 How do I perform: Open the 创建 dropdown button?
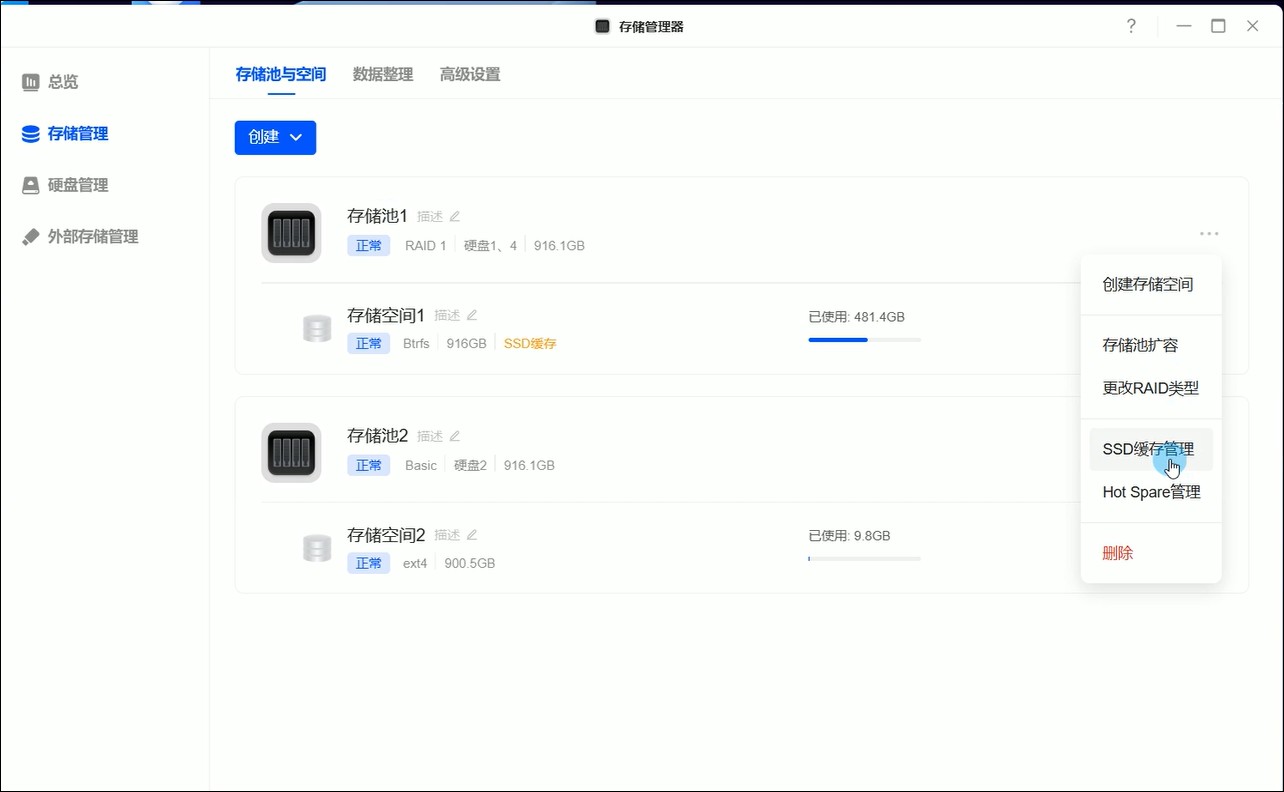[275, 138]
